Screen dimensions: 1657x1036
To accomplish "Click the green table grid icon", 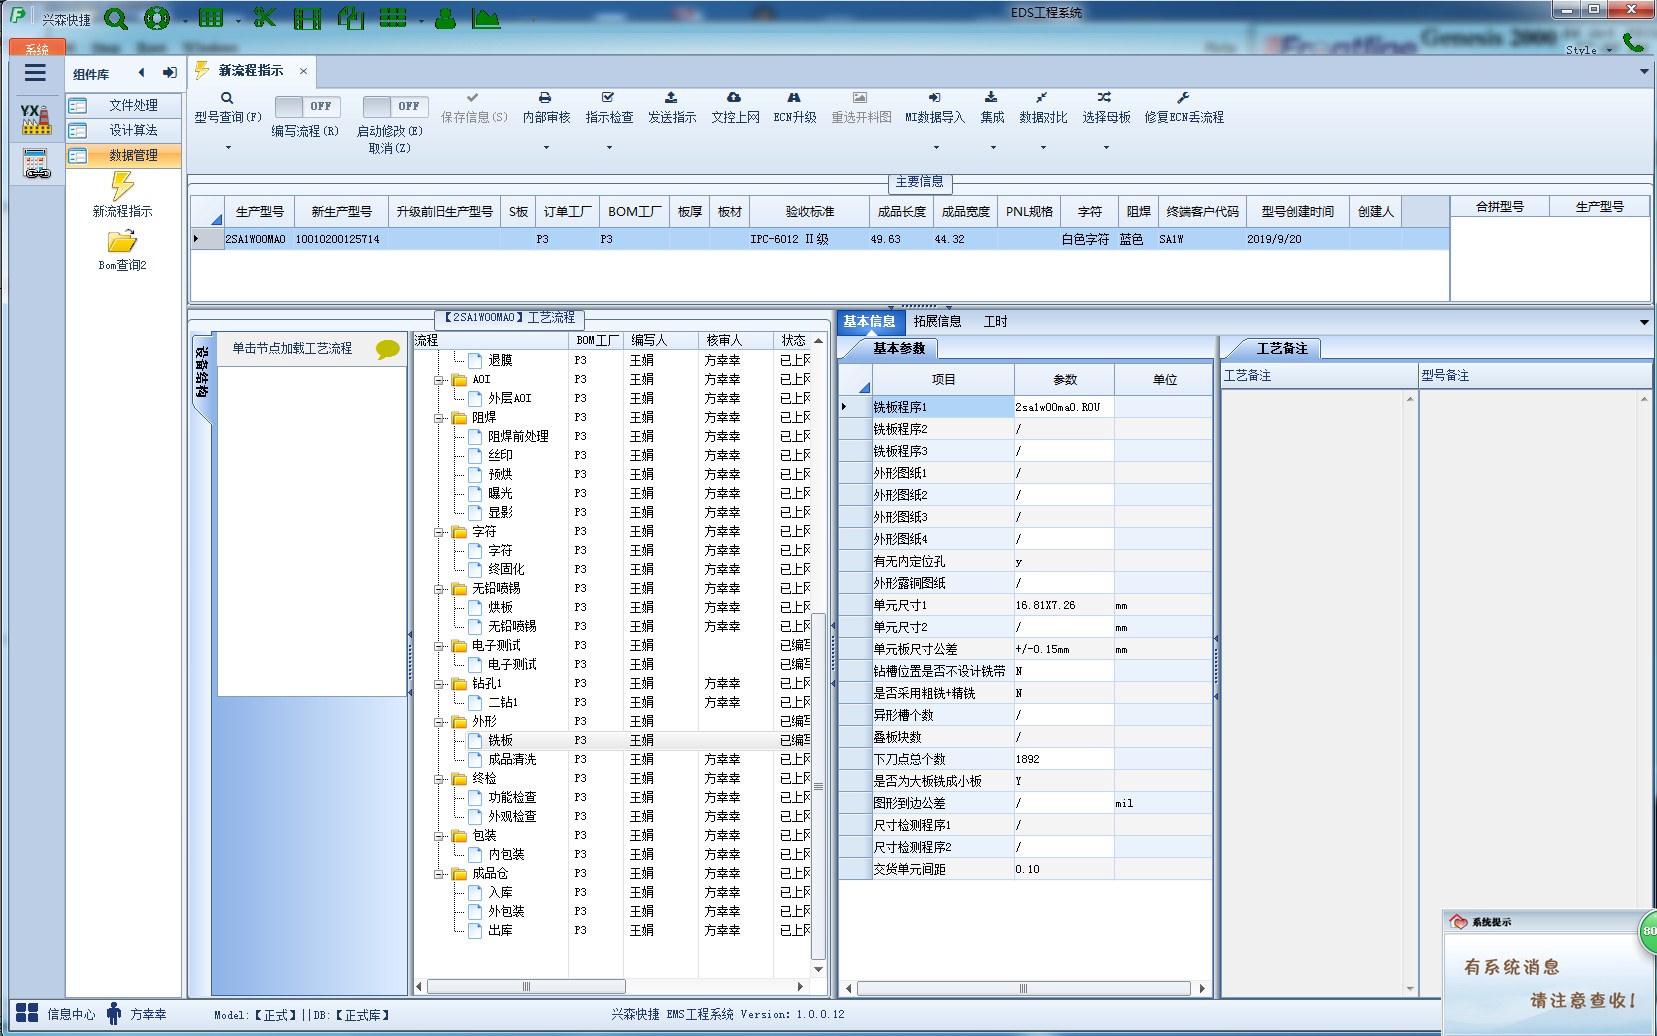I will pyautogui.click(x=211, y=18).
